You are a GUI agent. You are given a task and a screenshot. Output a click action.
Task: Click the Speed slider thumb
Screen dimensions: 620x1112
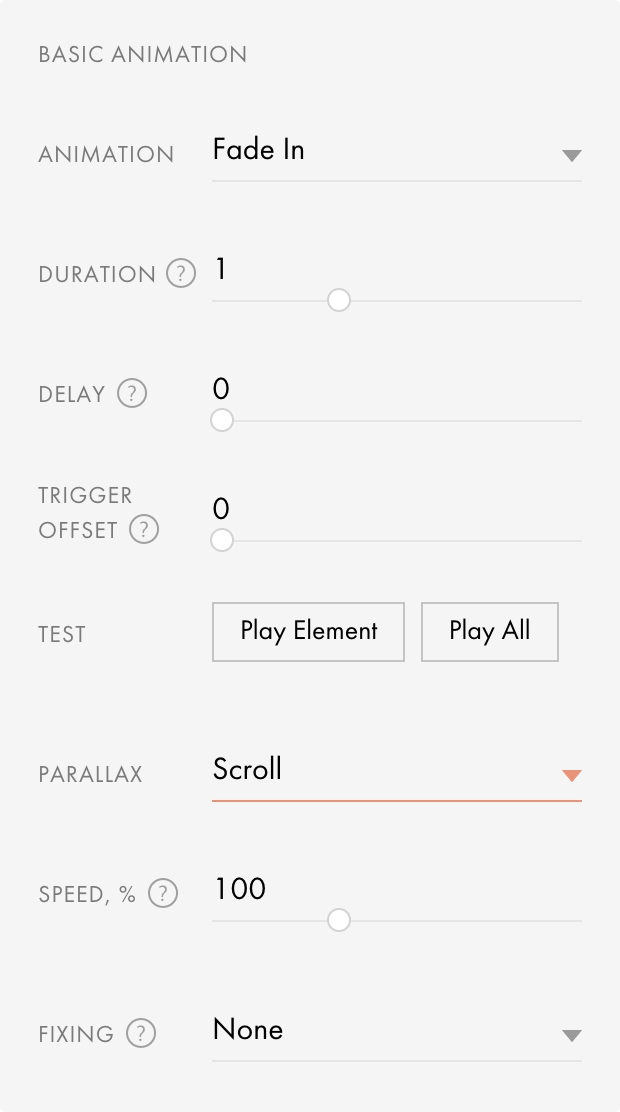pos(338,920)
